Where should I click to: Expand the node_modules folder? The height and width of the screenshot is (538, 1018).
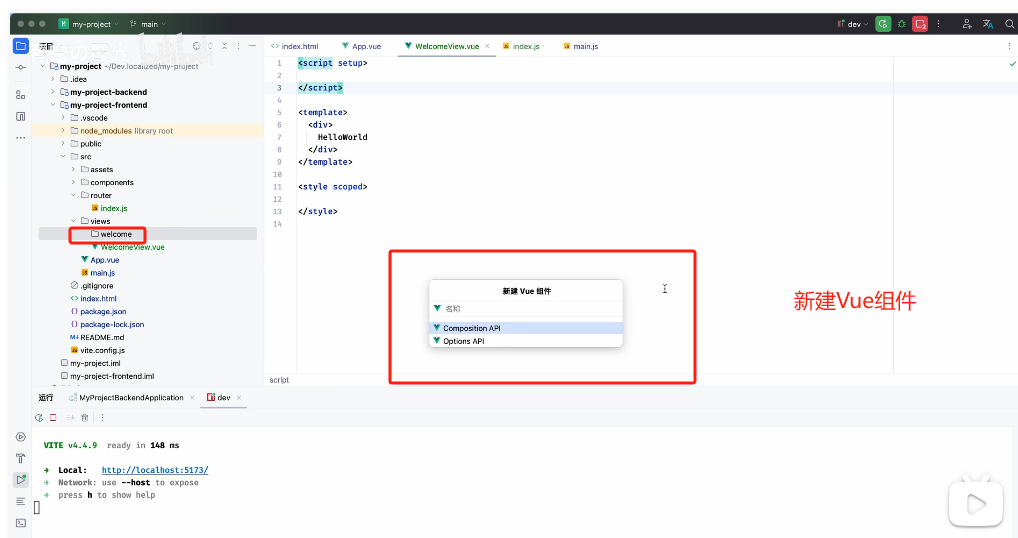tap(63, 130)
